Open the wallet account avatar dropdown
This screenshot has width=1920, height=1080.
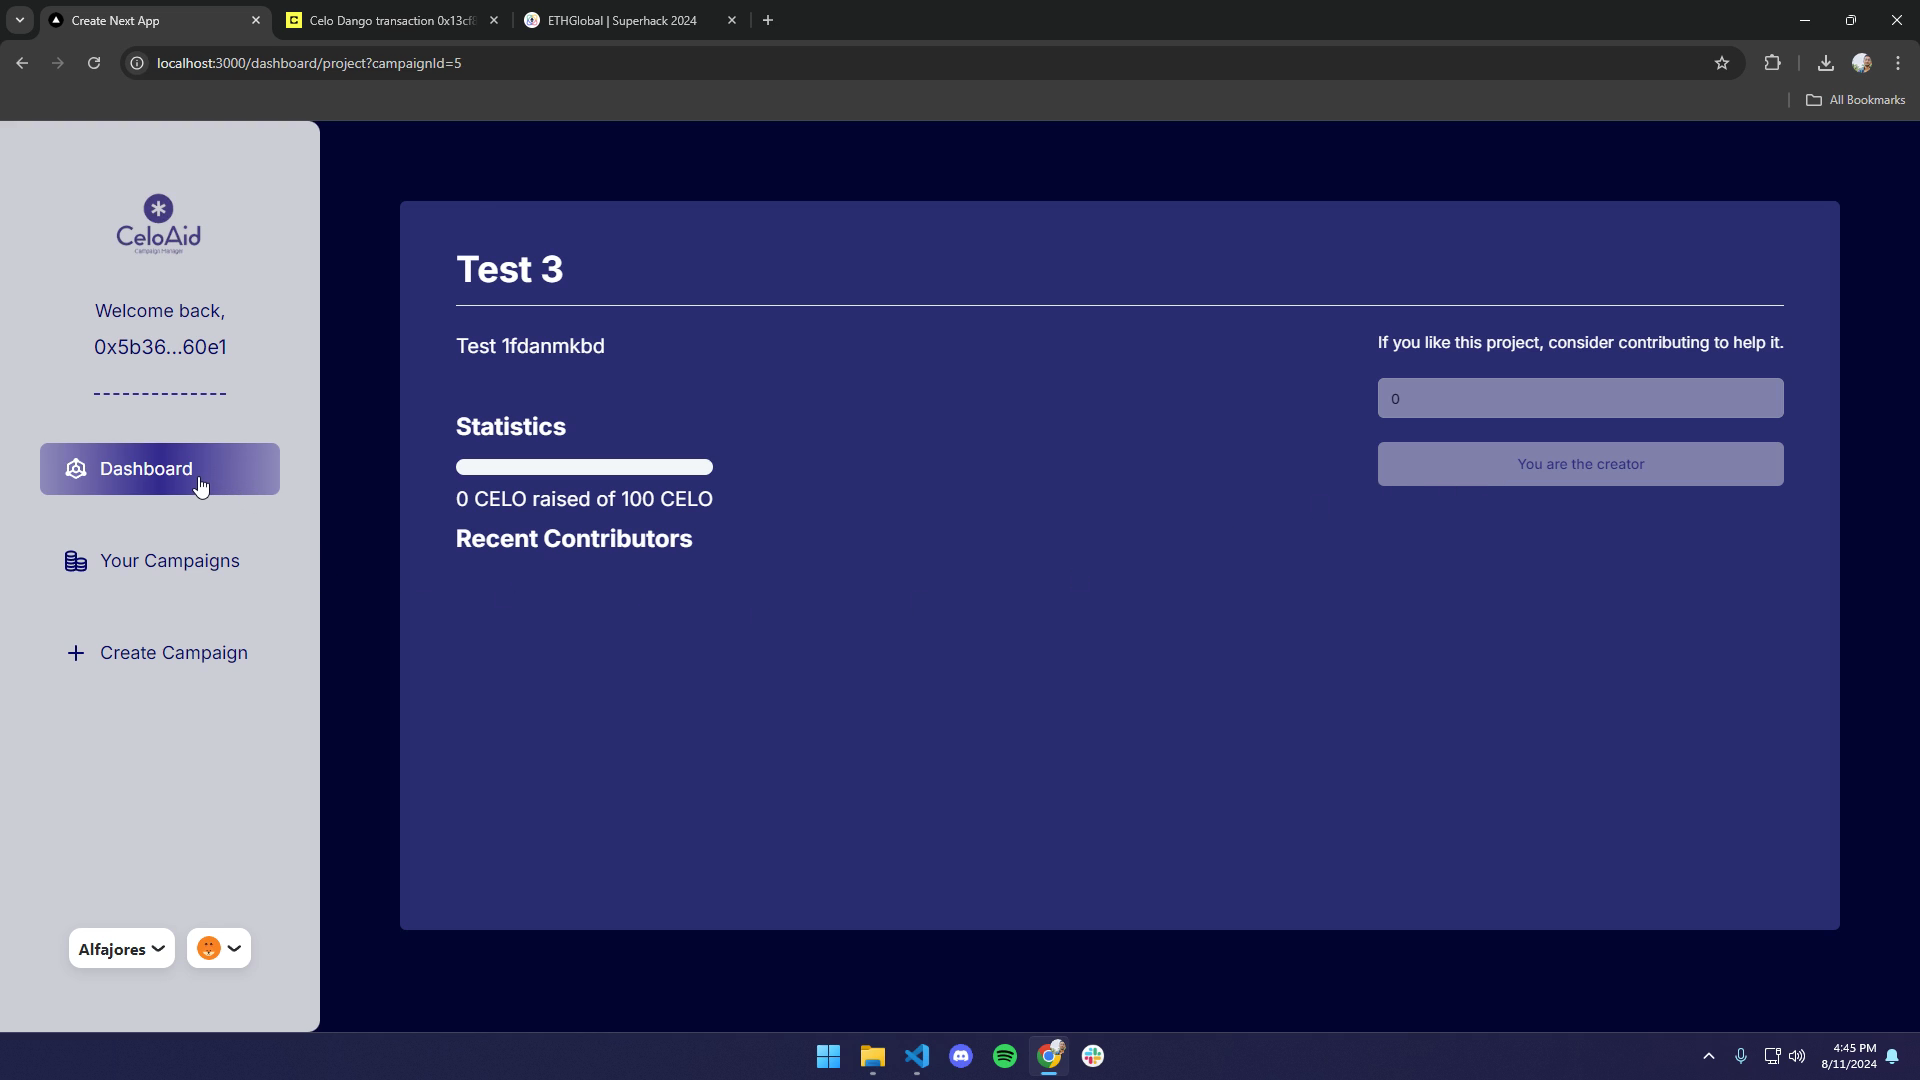coord(219,949)
